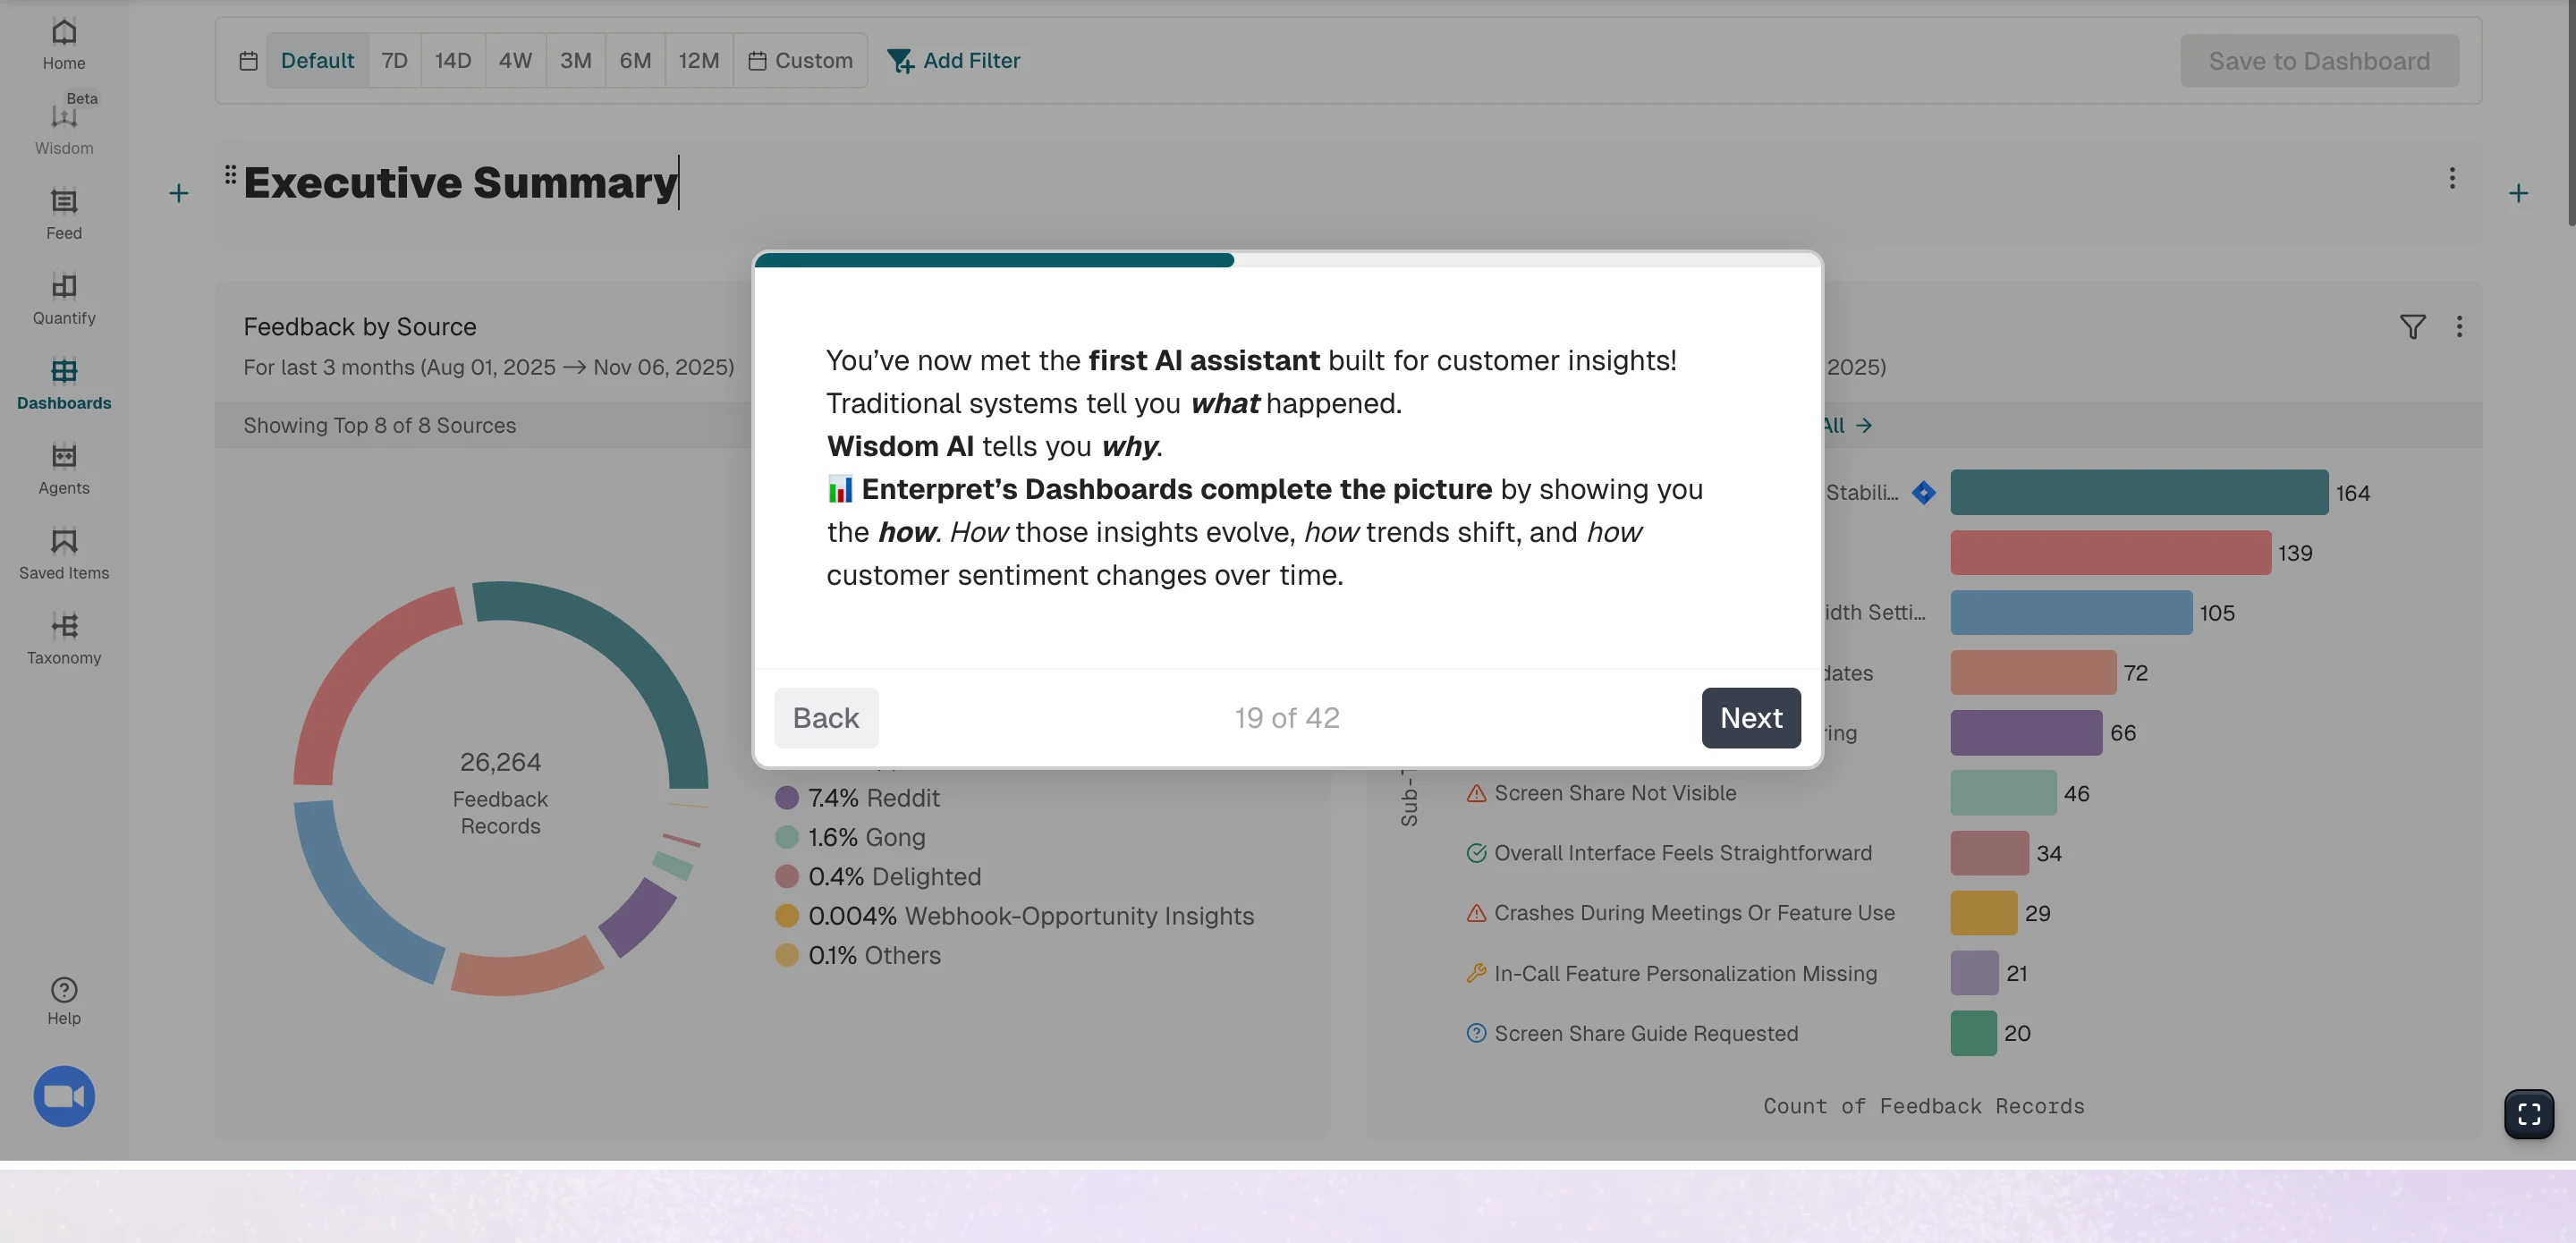
Task: Click Next in the onboarding tour
Action: point(1750,717)
